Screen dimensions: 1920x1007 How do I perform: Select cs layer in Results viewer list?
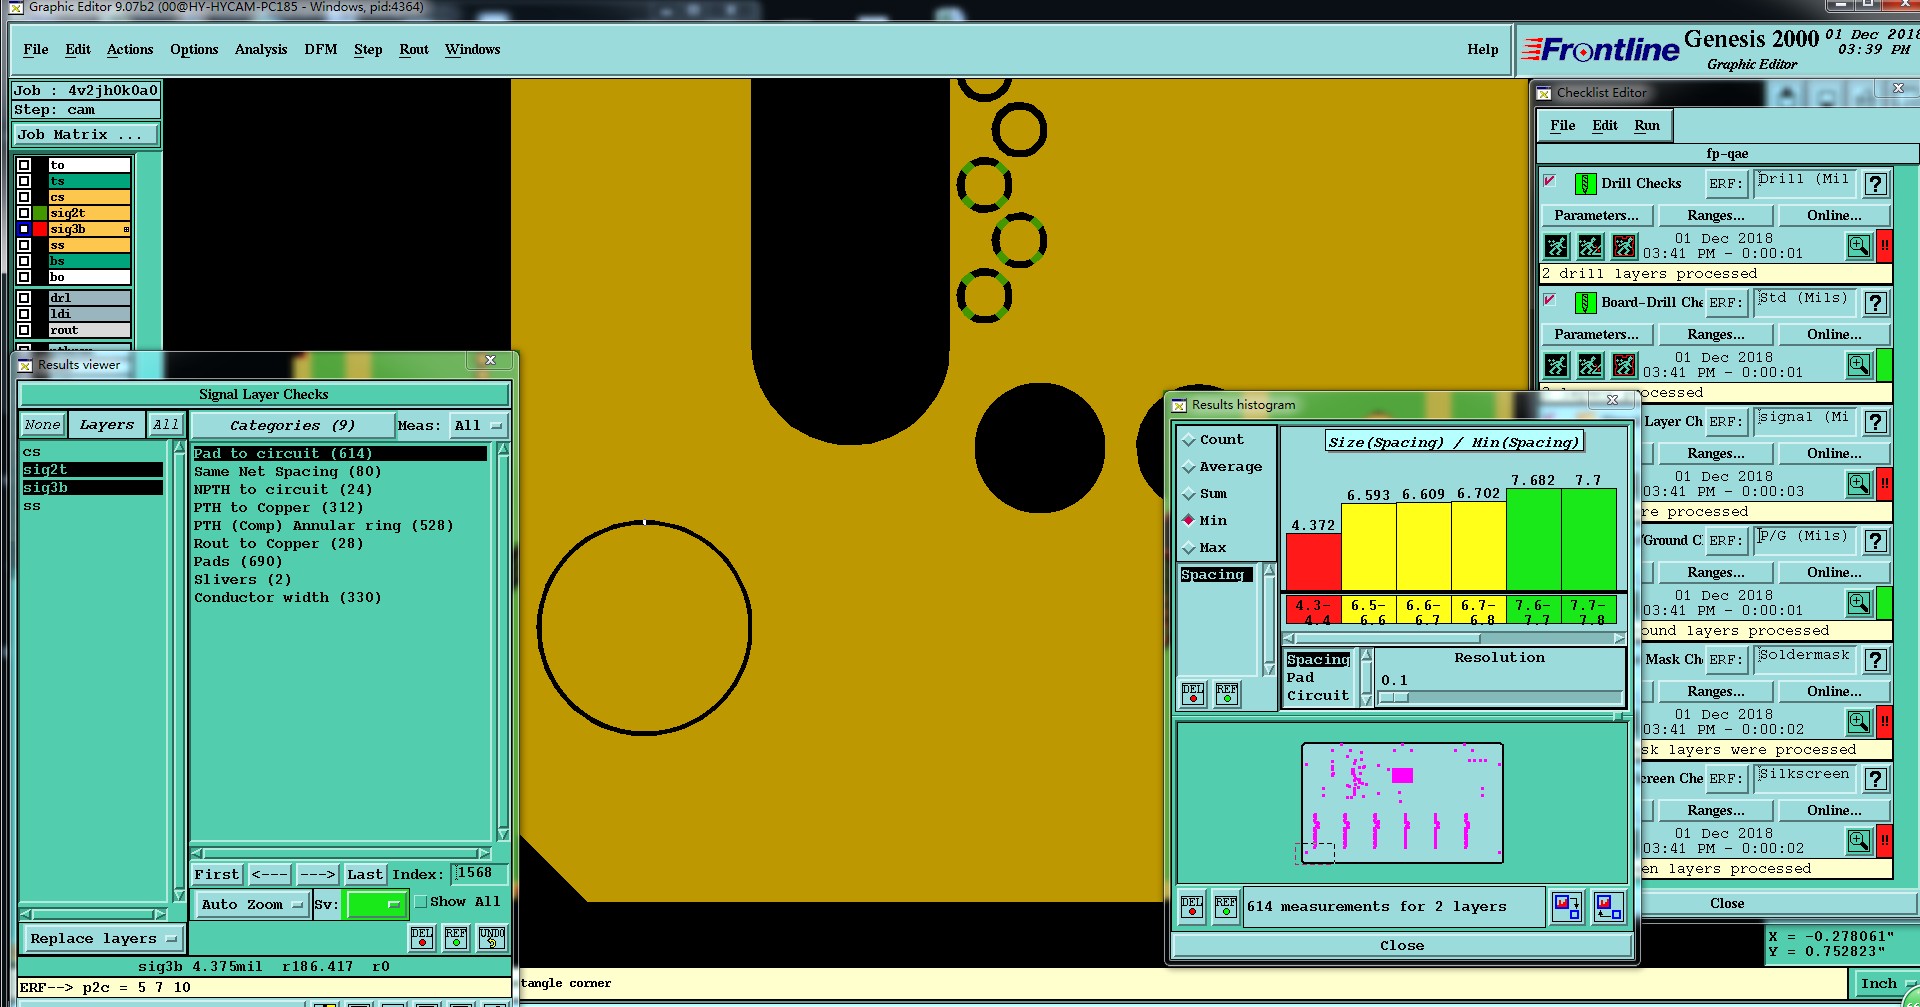click(x=92, y=452)
